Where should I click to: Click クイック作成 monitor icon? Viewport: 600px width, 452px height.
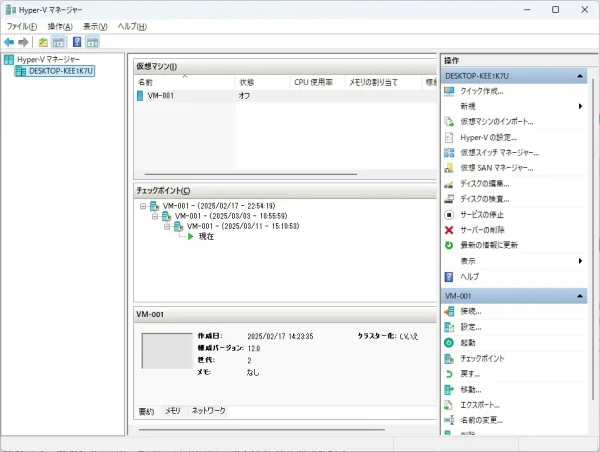[x=449, y=91]
